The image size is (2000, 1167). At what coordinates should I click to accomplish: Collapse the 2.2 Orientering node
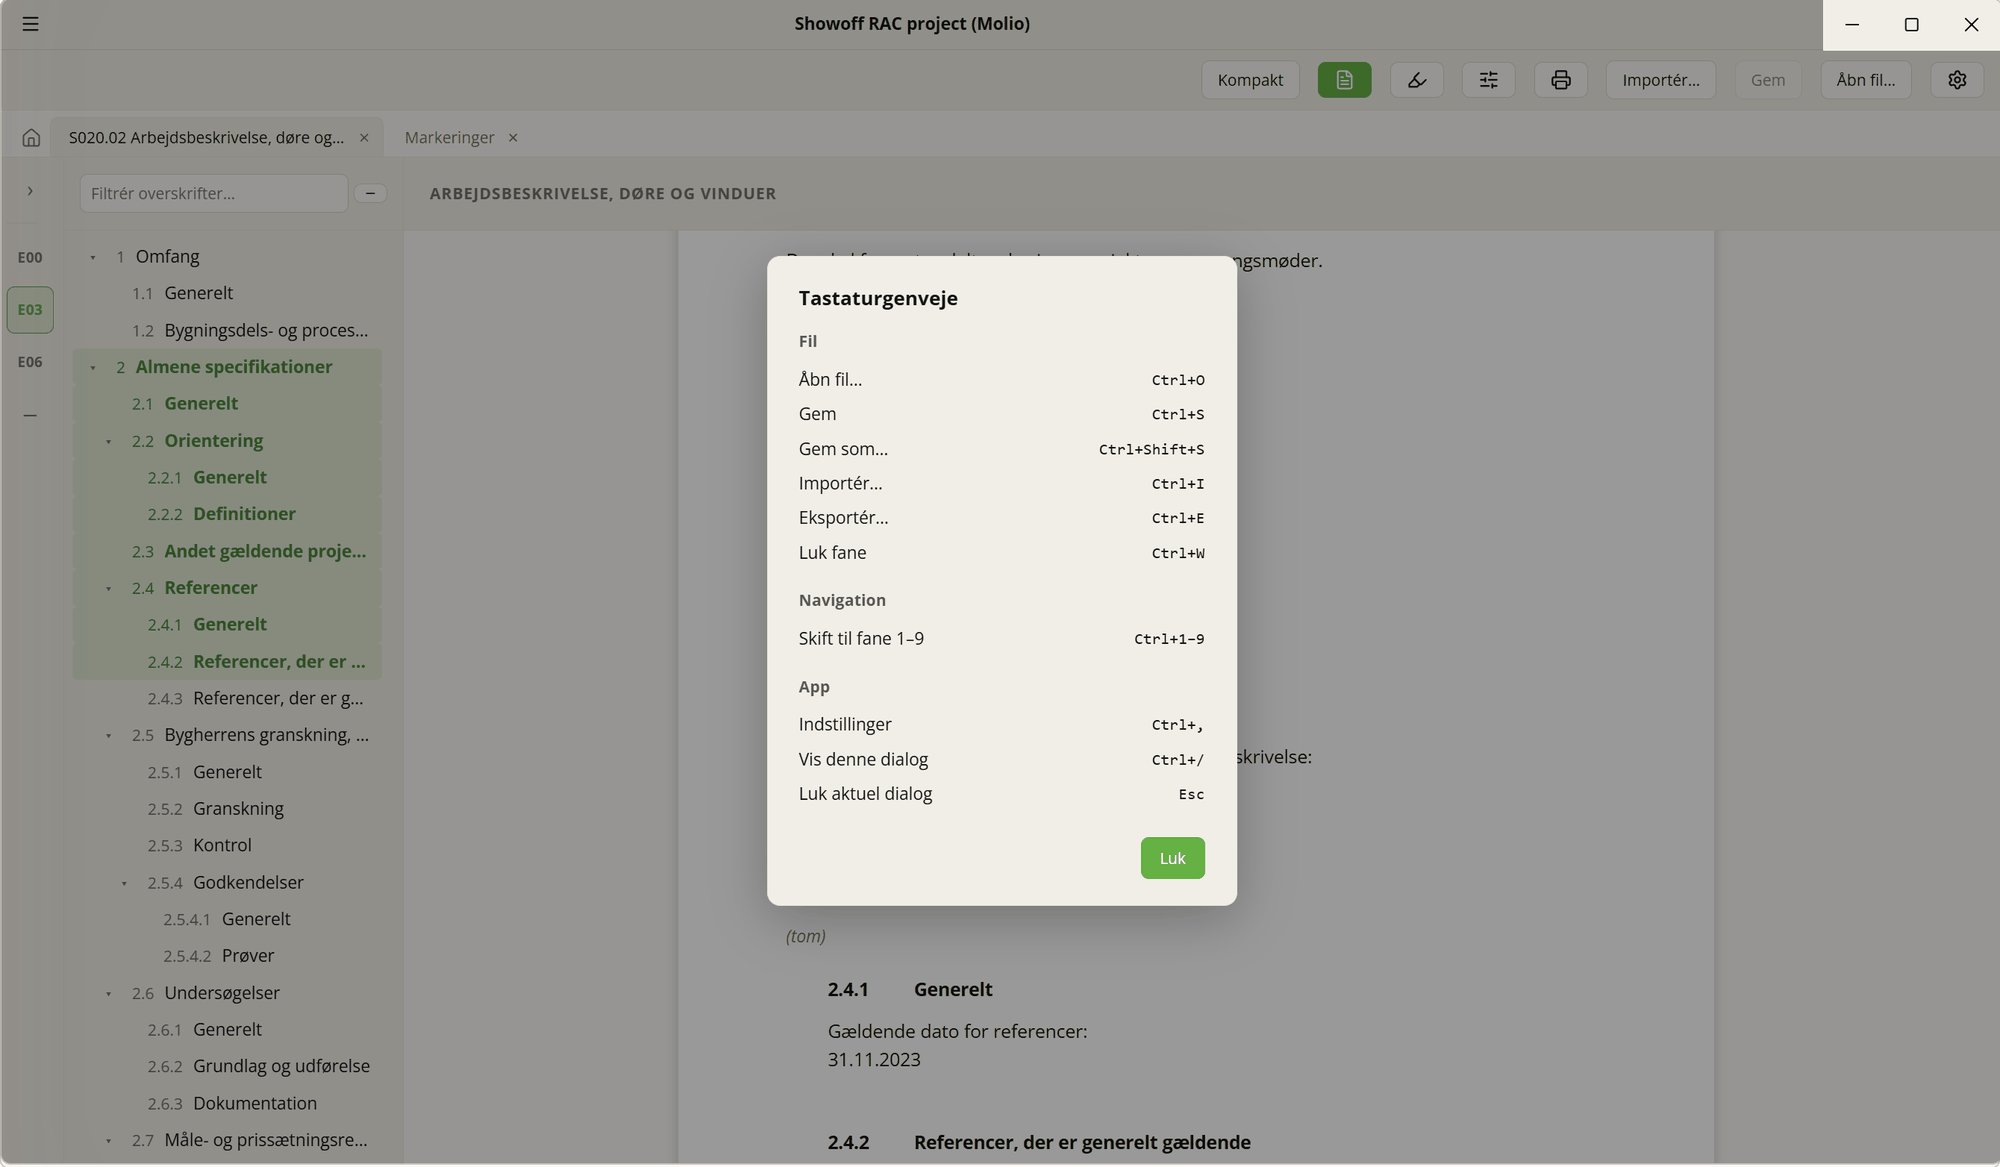tap(109, 441)
